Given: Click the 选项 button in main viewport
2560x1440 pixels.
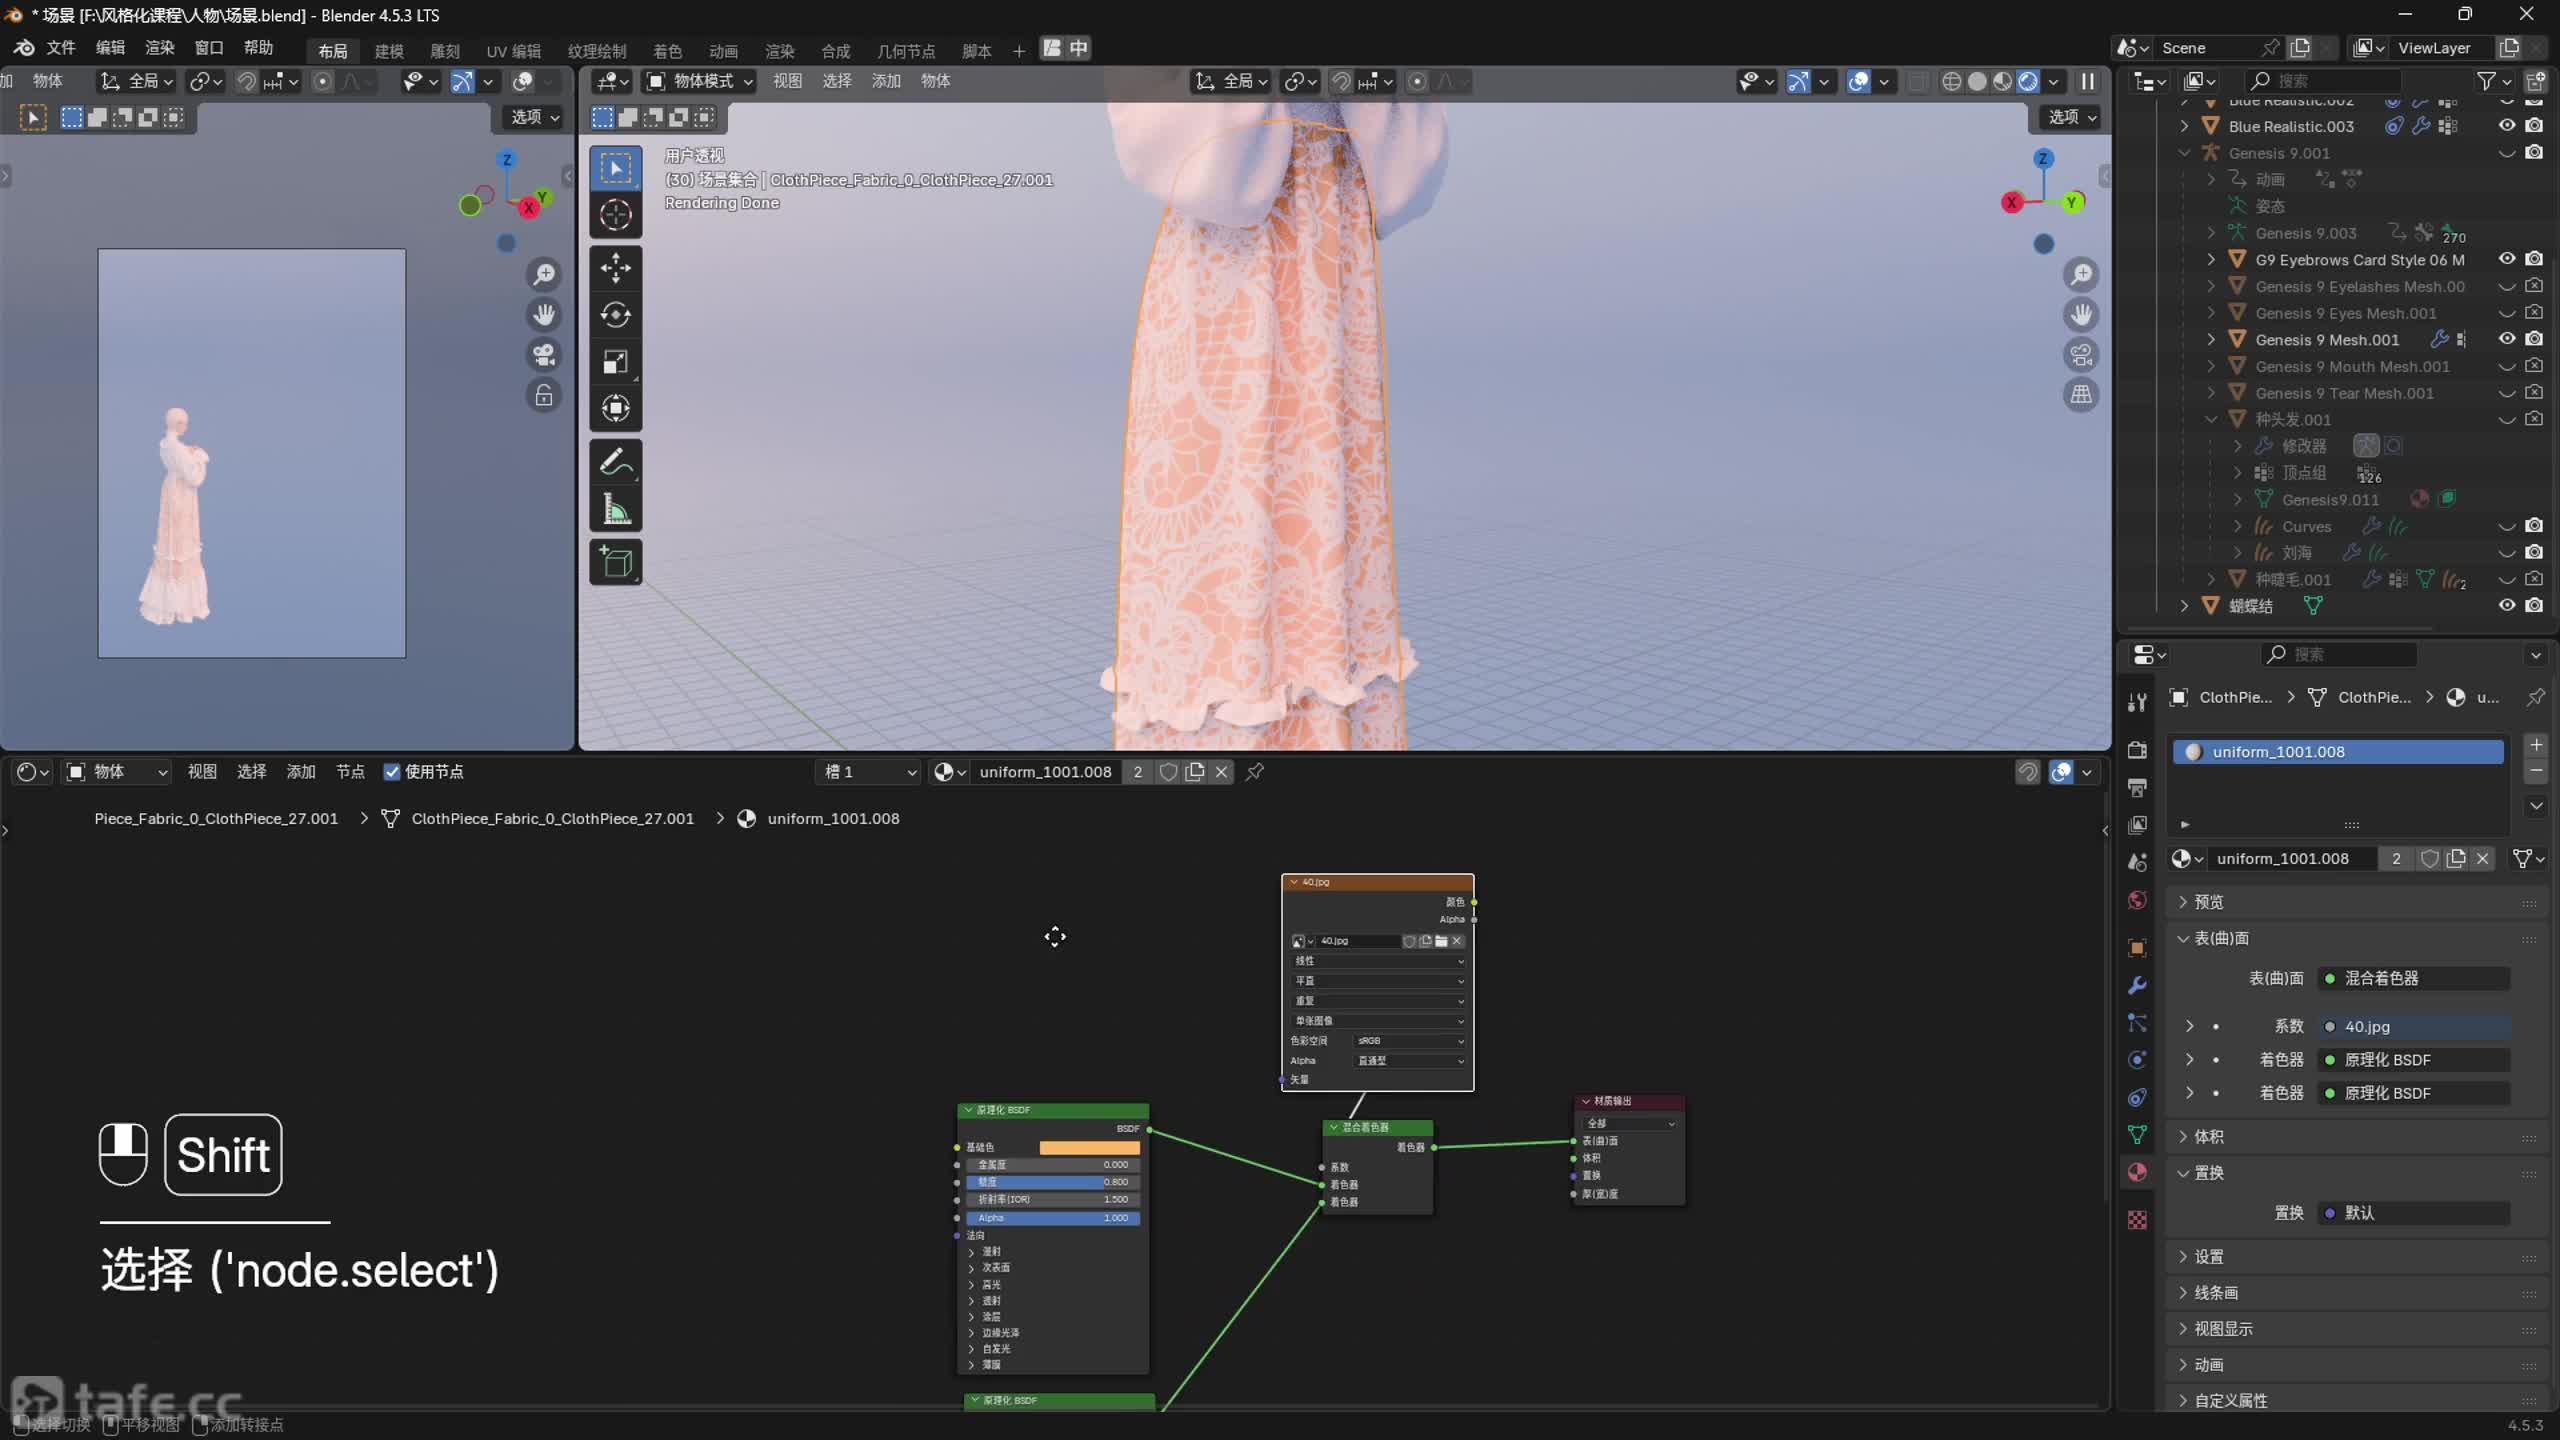Looking at the screenshot, I should coord(2071,117).
